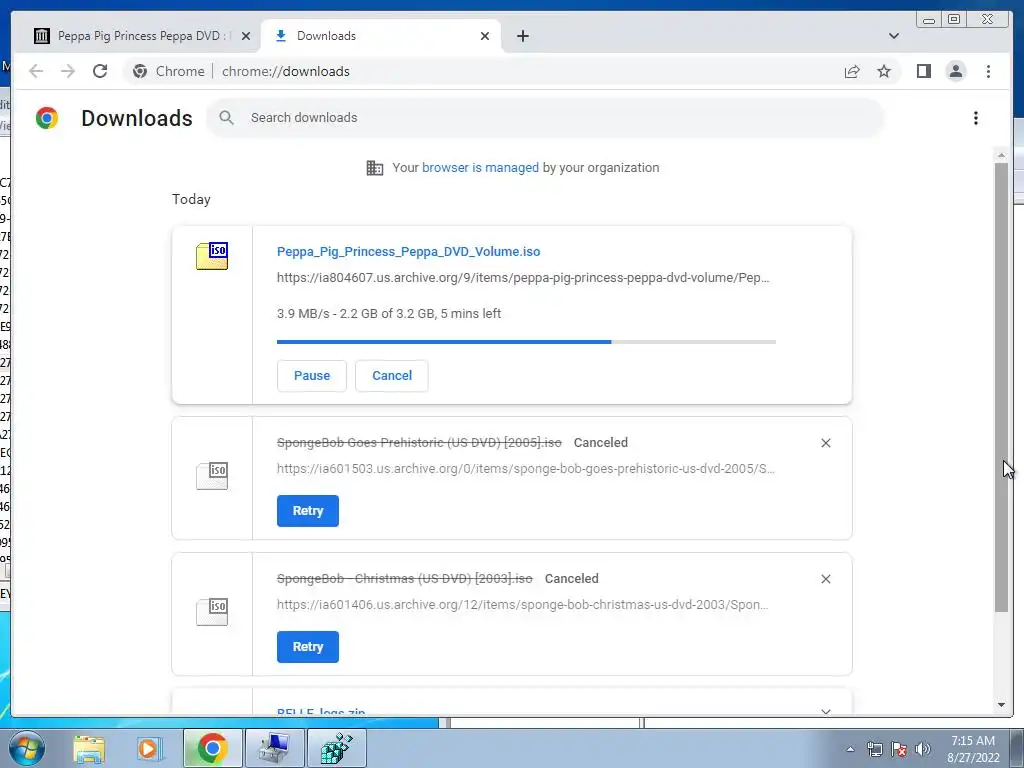Open the Peppa_Pig_Princess_Peppa_DVD_Volume.iso file link

click(408, 251)
